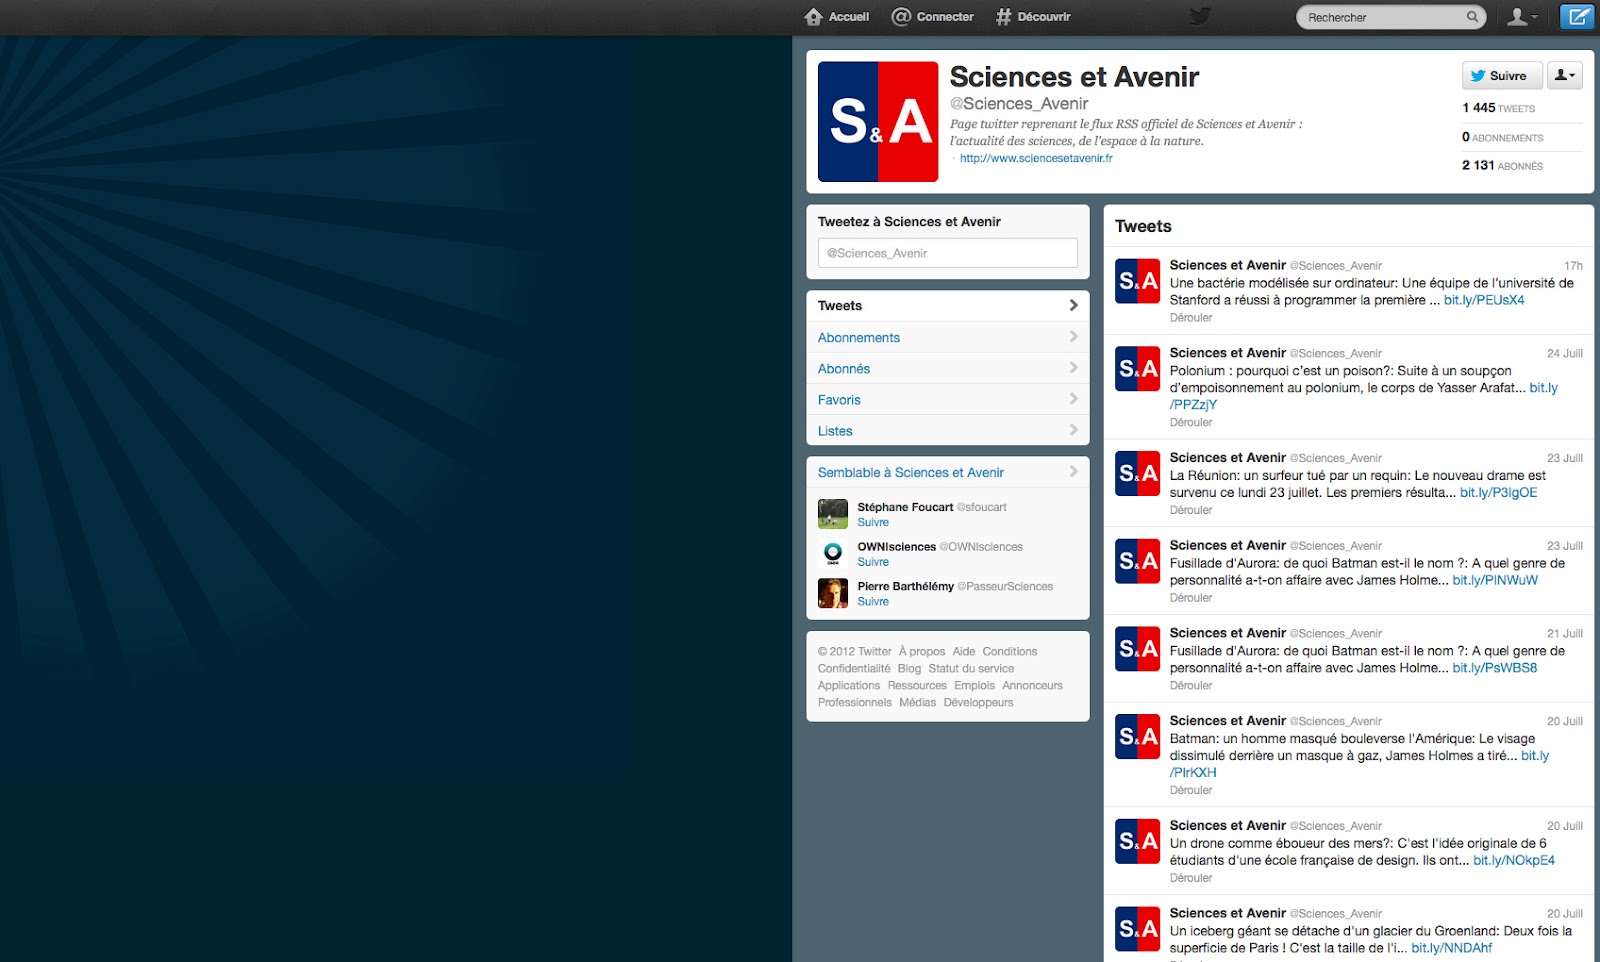Viewport: 1600px width, 962px height.
Task: Click S&A avatar on the Polonium tweet
Action: click(1138, 369)
